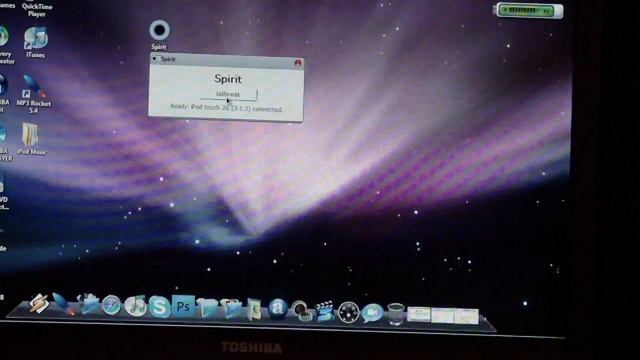Click the Spirit window title bar text

click(168, 59)
